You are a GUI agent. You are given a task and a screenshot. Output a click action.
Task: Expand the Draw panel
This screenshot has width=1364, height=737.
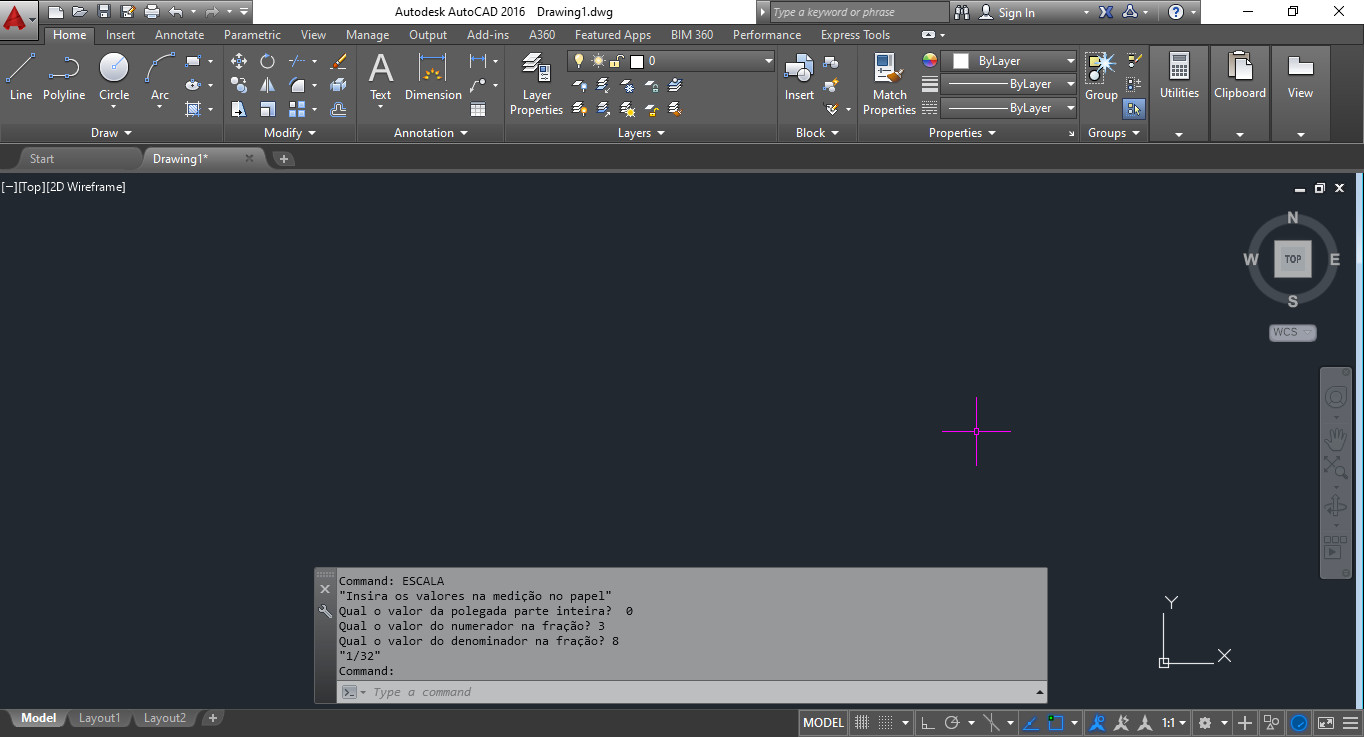click(112, 133)
